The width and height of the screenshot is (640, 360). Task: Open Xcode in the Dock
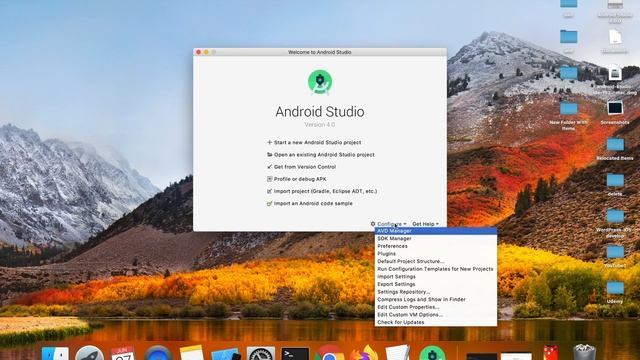click(x=226, y=354)
